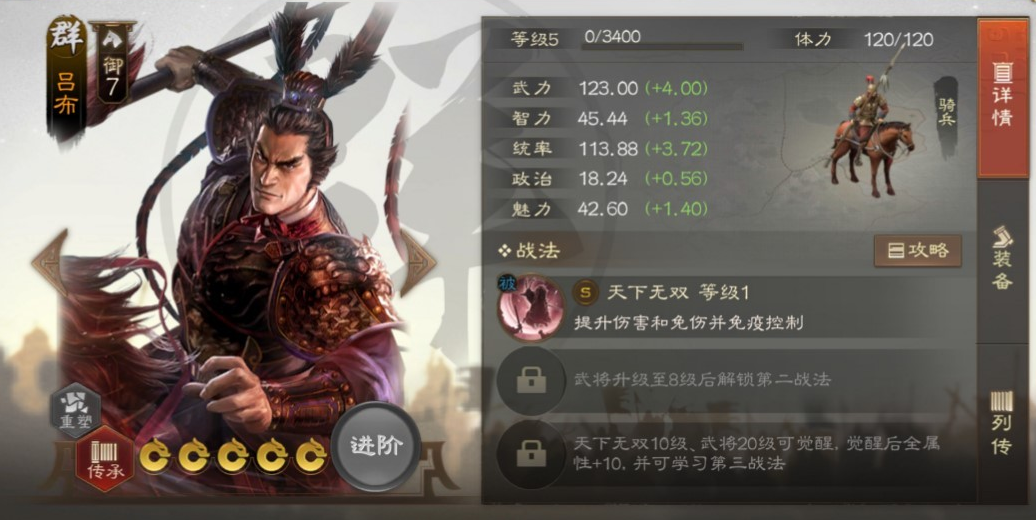Image resolution: width=1036 pixels, height=520 pixels.
Task: Show previous general with left arrow
Action: tap(51, 262)
